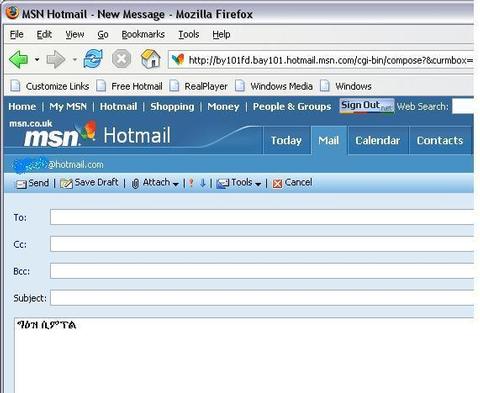Click the msn.co.uk text above logo
This screenshot has height=393, width=480.
tap(31, 124)
